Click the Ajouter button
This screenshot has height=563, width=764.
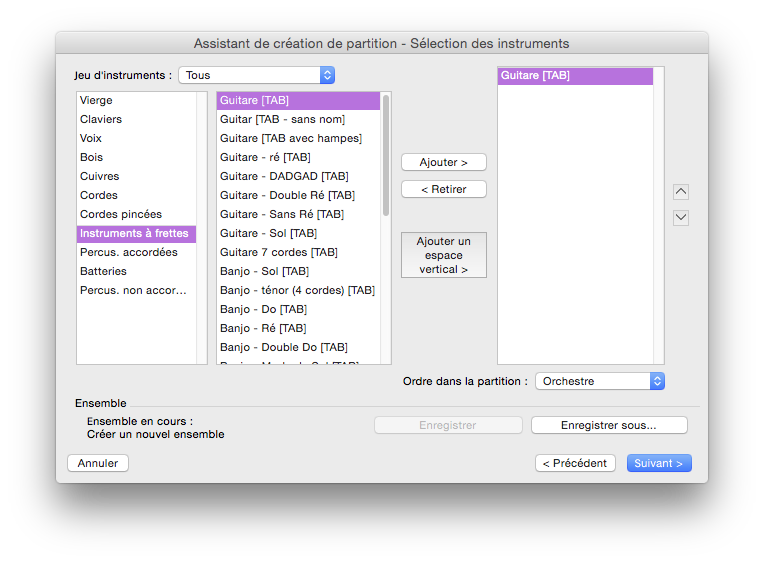(443, 162)
